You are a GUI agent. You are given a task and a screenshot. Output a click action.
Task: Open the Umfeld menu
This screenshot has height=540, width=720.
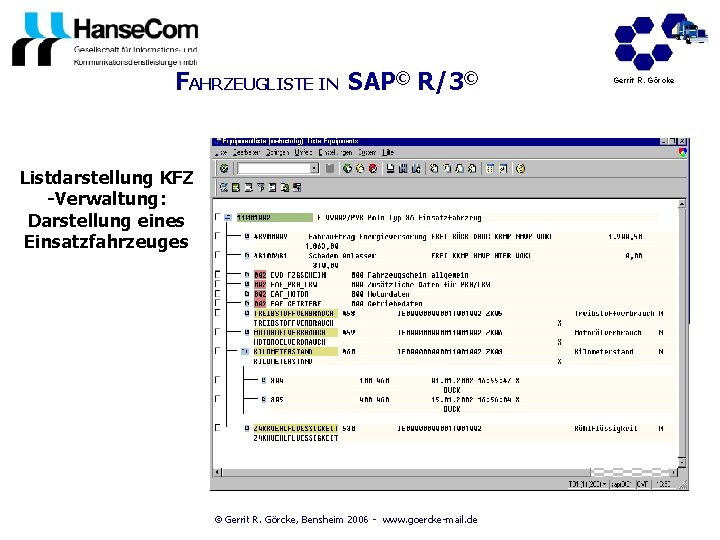304,152
